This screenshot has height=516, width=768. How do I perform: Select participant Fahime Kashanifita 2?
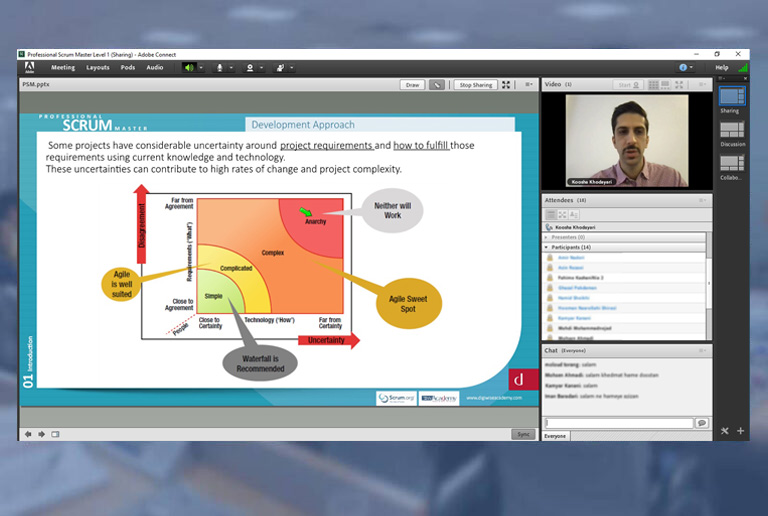(624, 278)
